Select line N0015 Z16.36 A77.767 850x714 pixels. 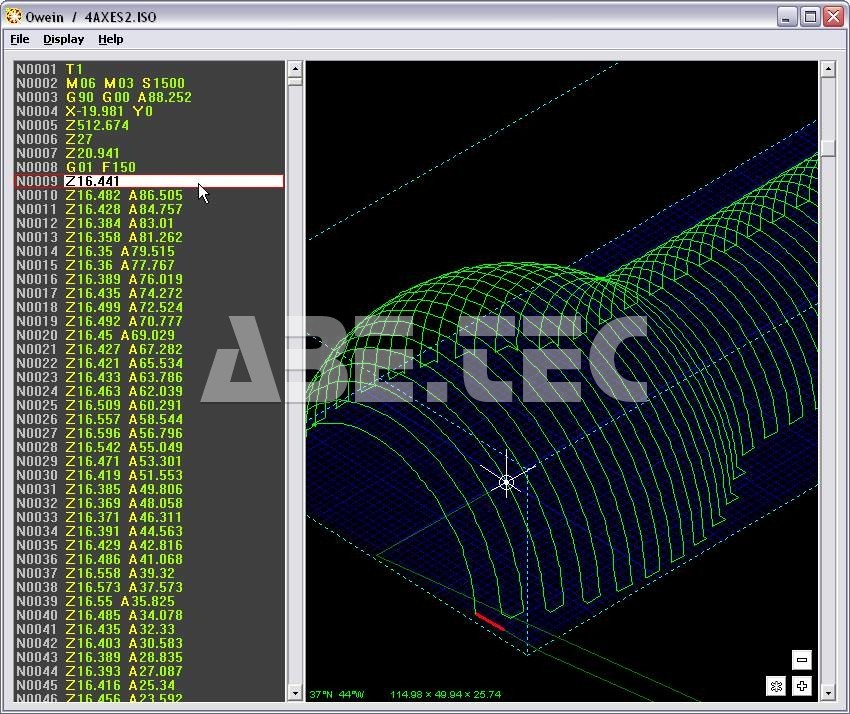click(x=149, y=265)
